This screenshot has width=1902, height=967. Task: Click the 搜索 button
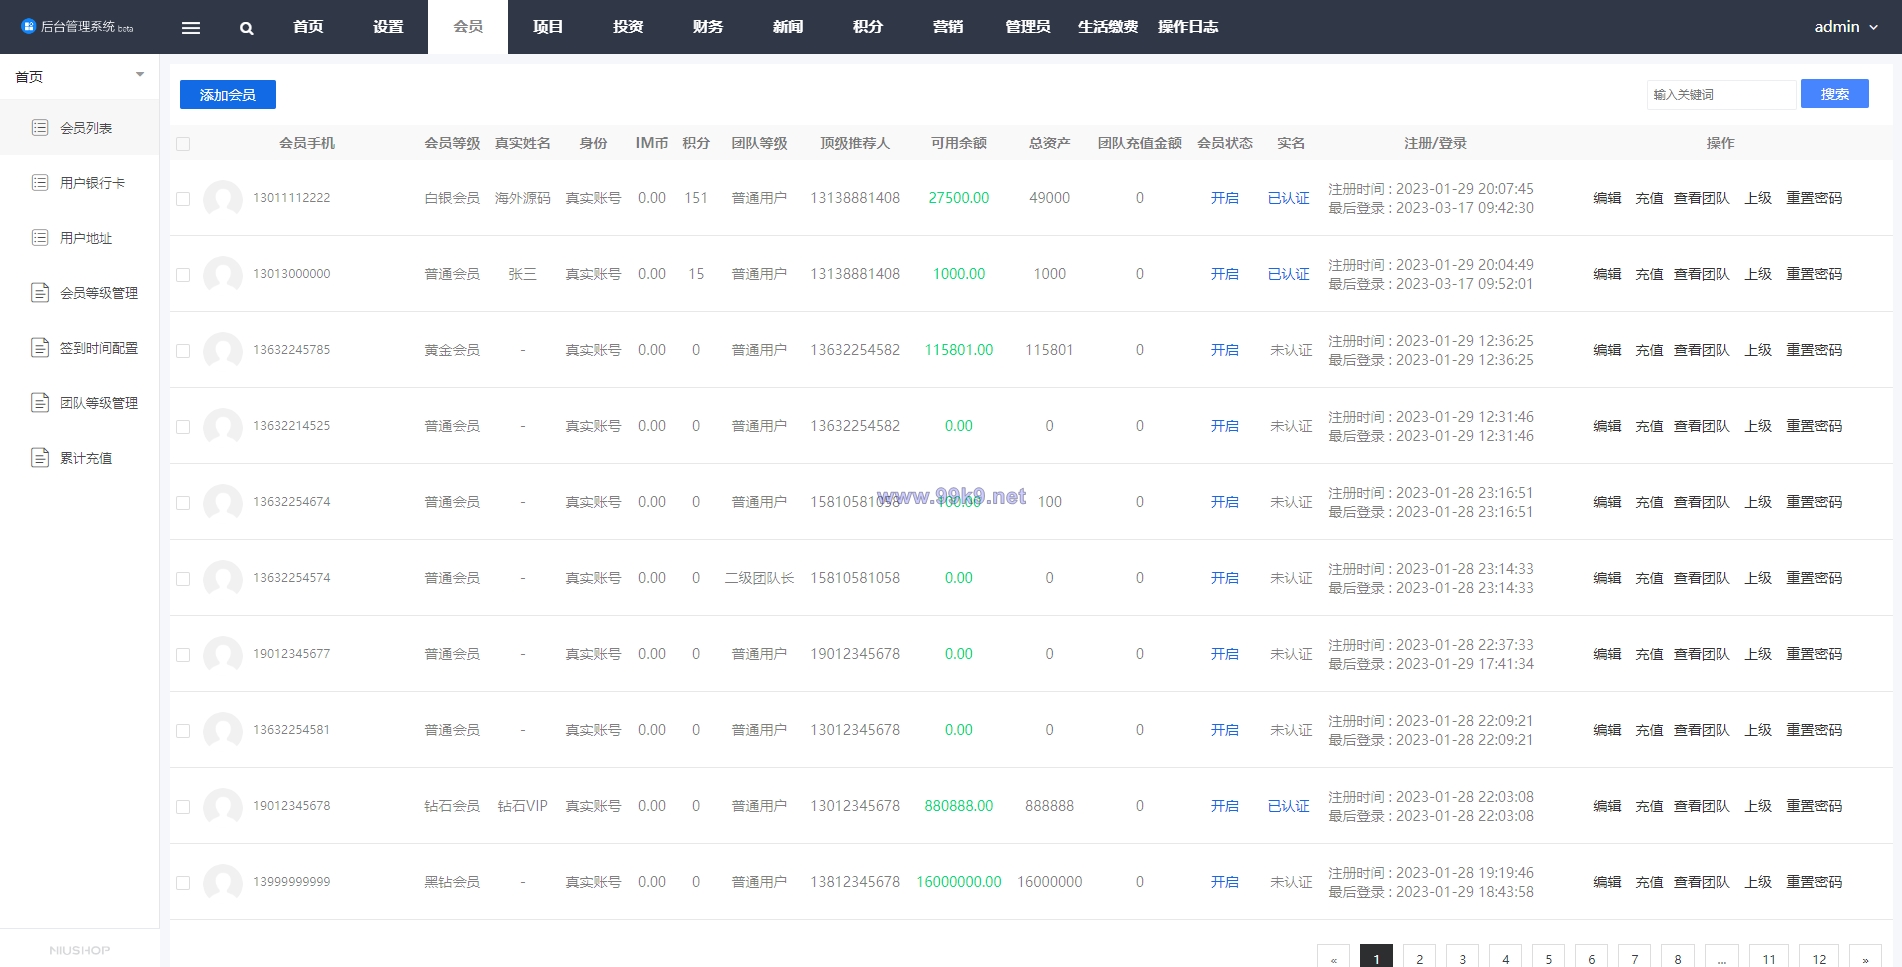pos(1835,94)
